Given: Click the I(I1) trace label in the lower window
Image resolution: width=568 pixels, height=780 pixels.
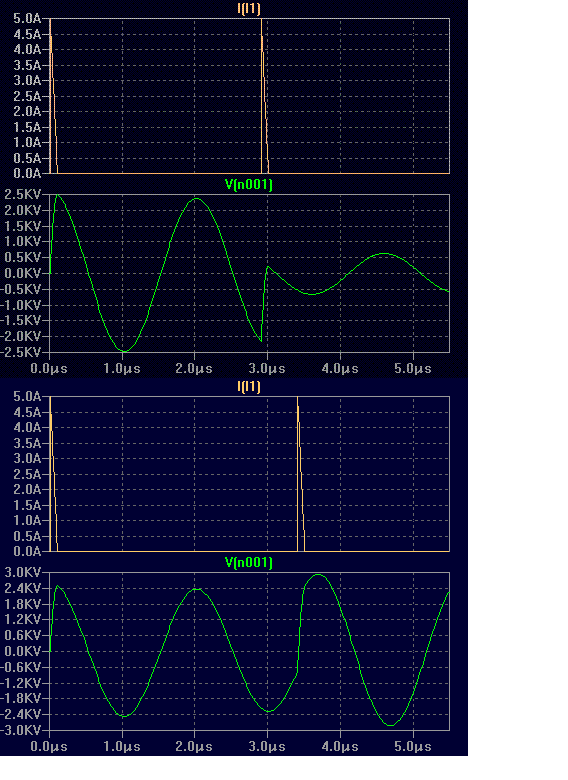Looking at the screenshot, I should click(x=249, y=387).
